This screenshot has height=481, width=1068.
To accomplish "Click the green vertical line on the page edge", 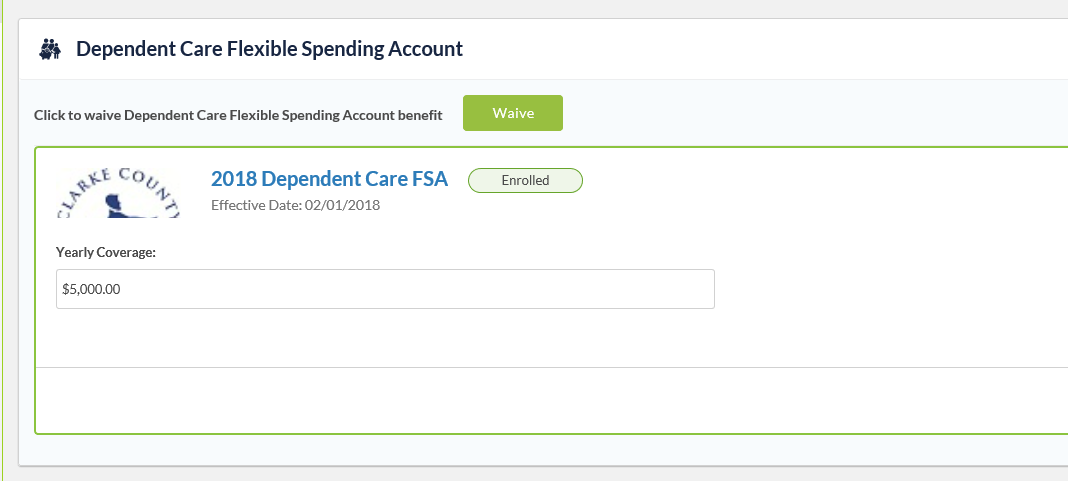I will [x=3, y=240].
